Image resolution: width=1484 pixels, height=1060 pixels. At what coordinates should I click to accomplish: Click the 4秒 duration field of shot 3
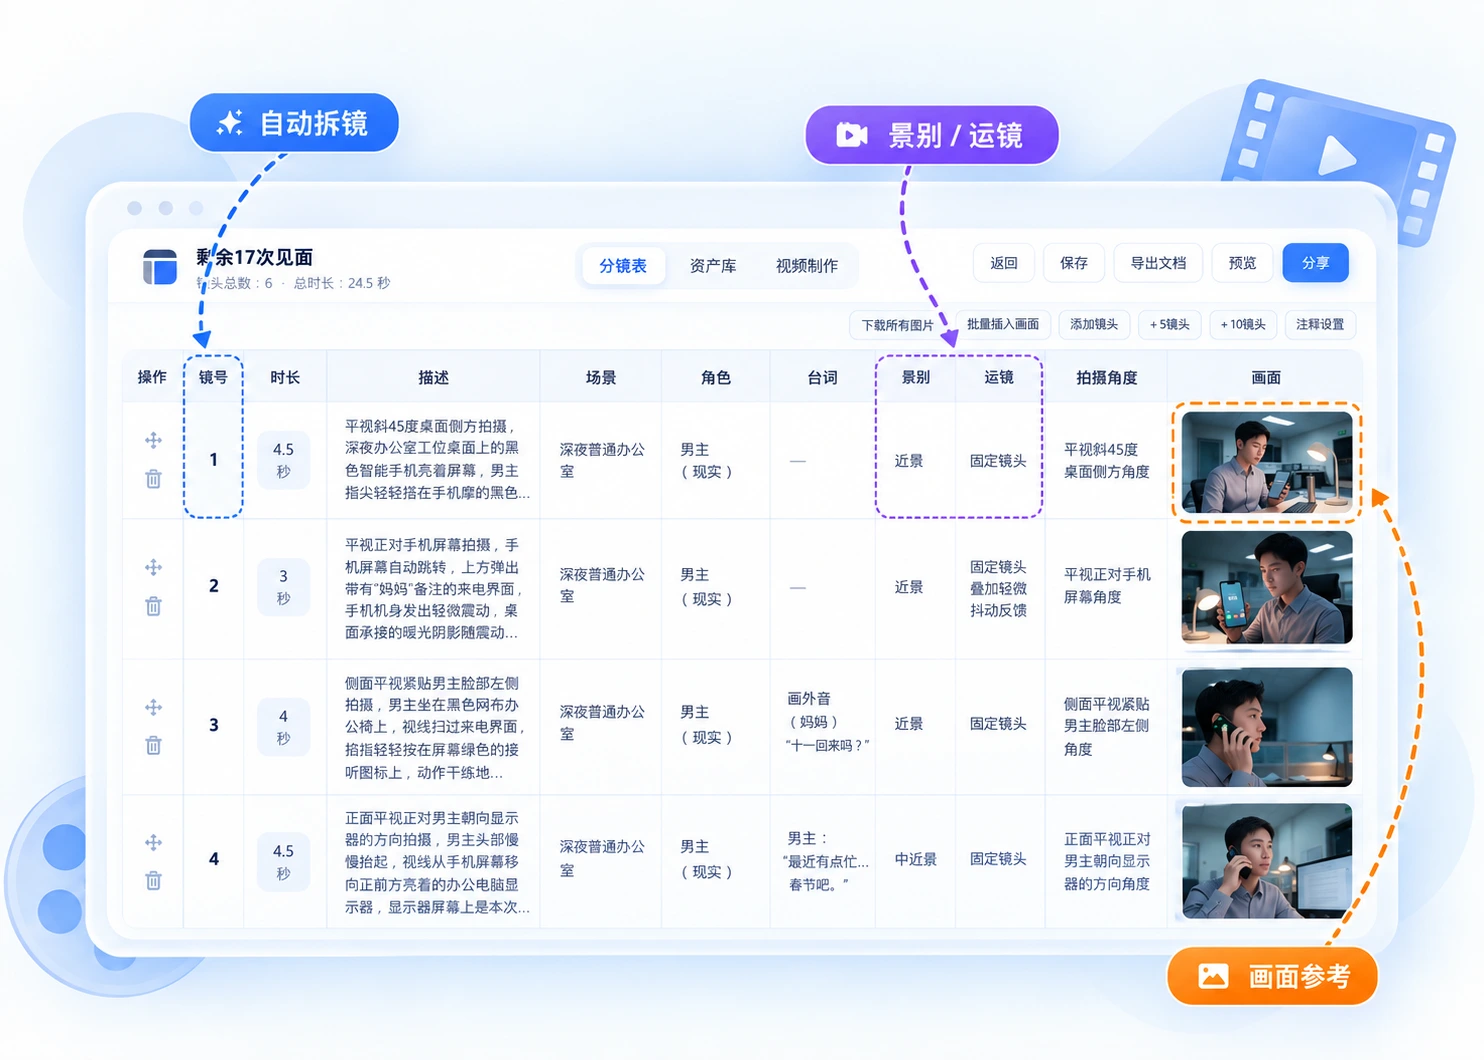tap(283, 727)
